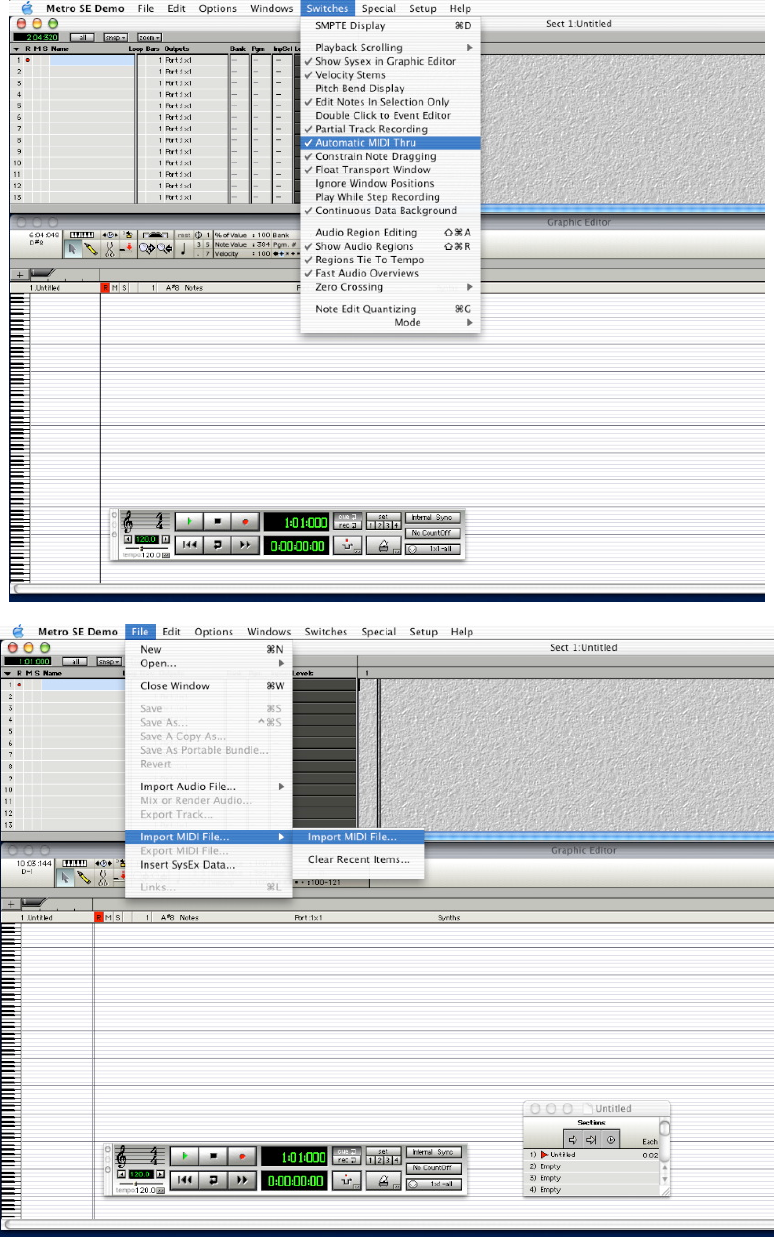
Task: Click first arrow icon in Sections window
Action: click(x=573, y=1140)
